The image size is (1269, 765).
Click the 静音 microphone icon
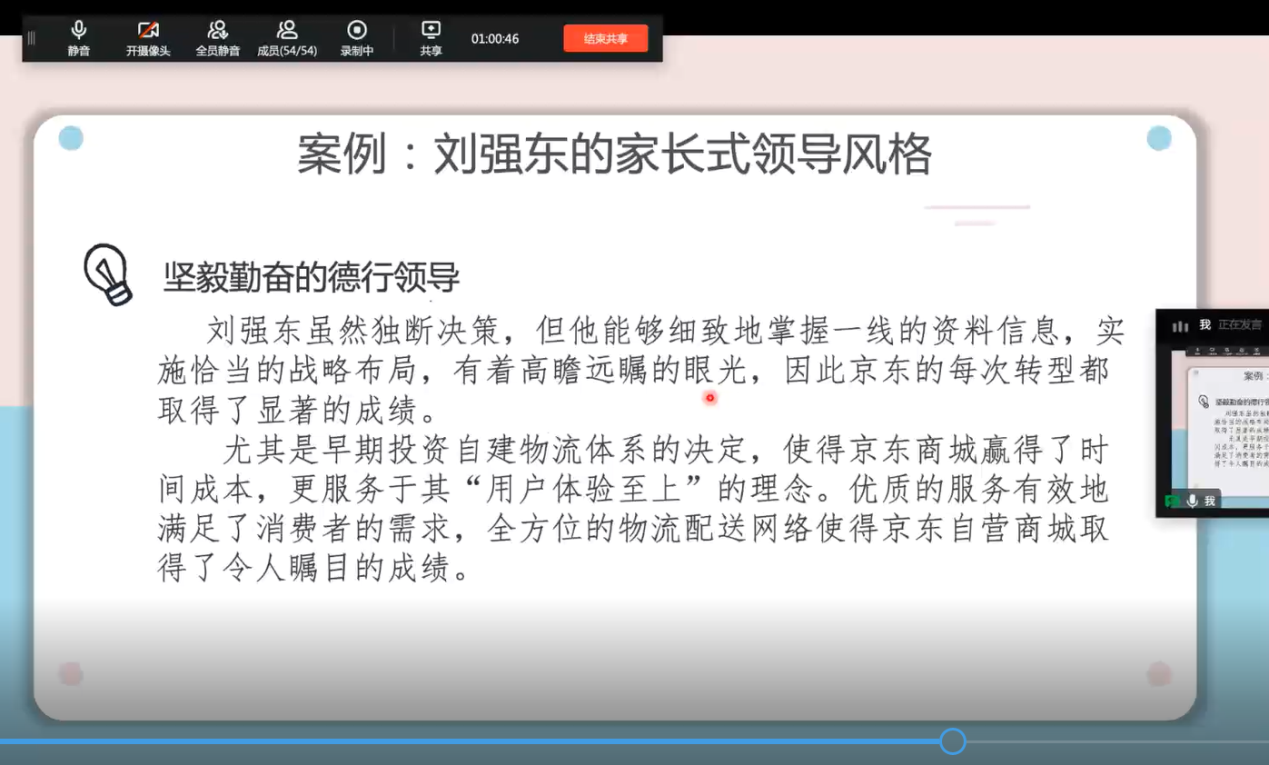click(x=79, y=31)
